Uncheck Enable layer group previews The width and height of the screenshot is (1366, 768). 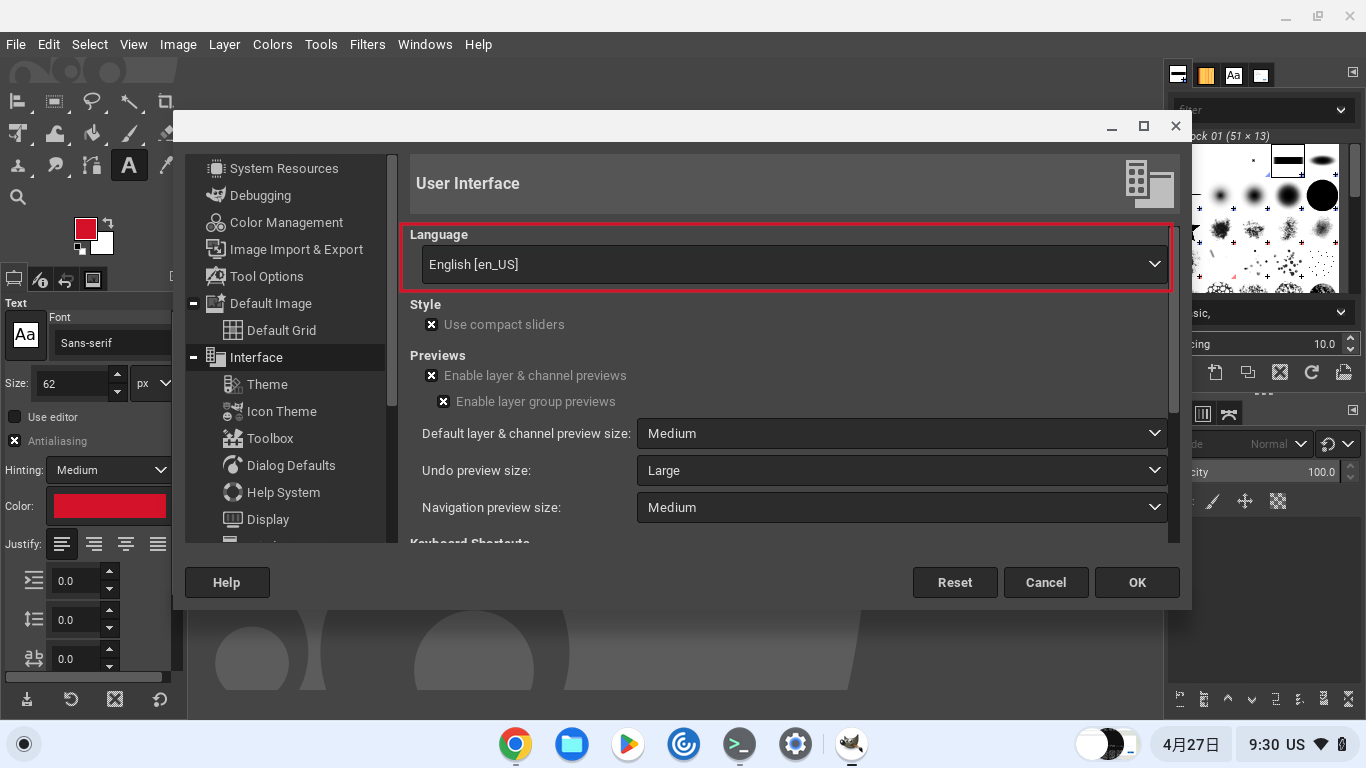443,402
